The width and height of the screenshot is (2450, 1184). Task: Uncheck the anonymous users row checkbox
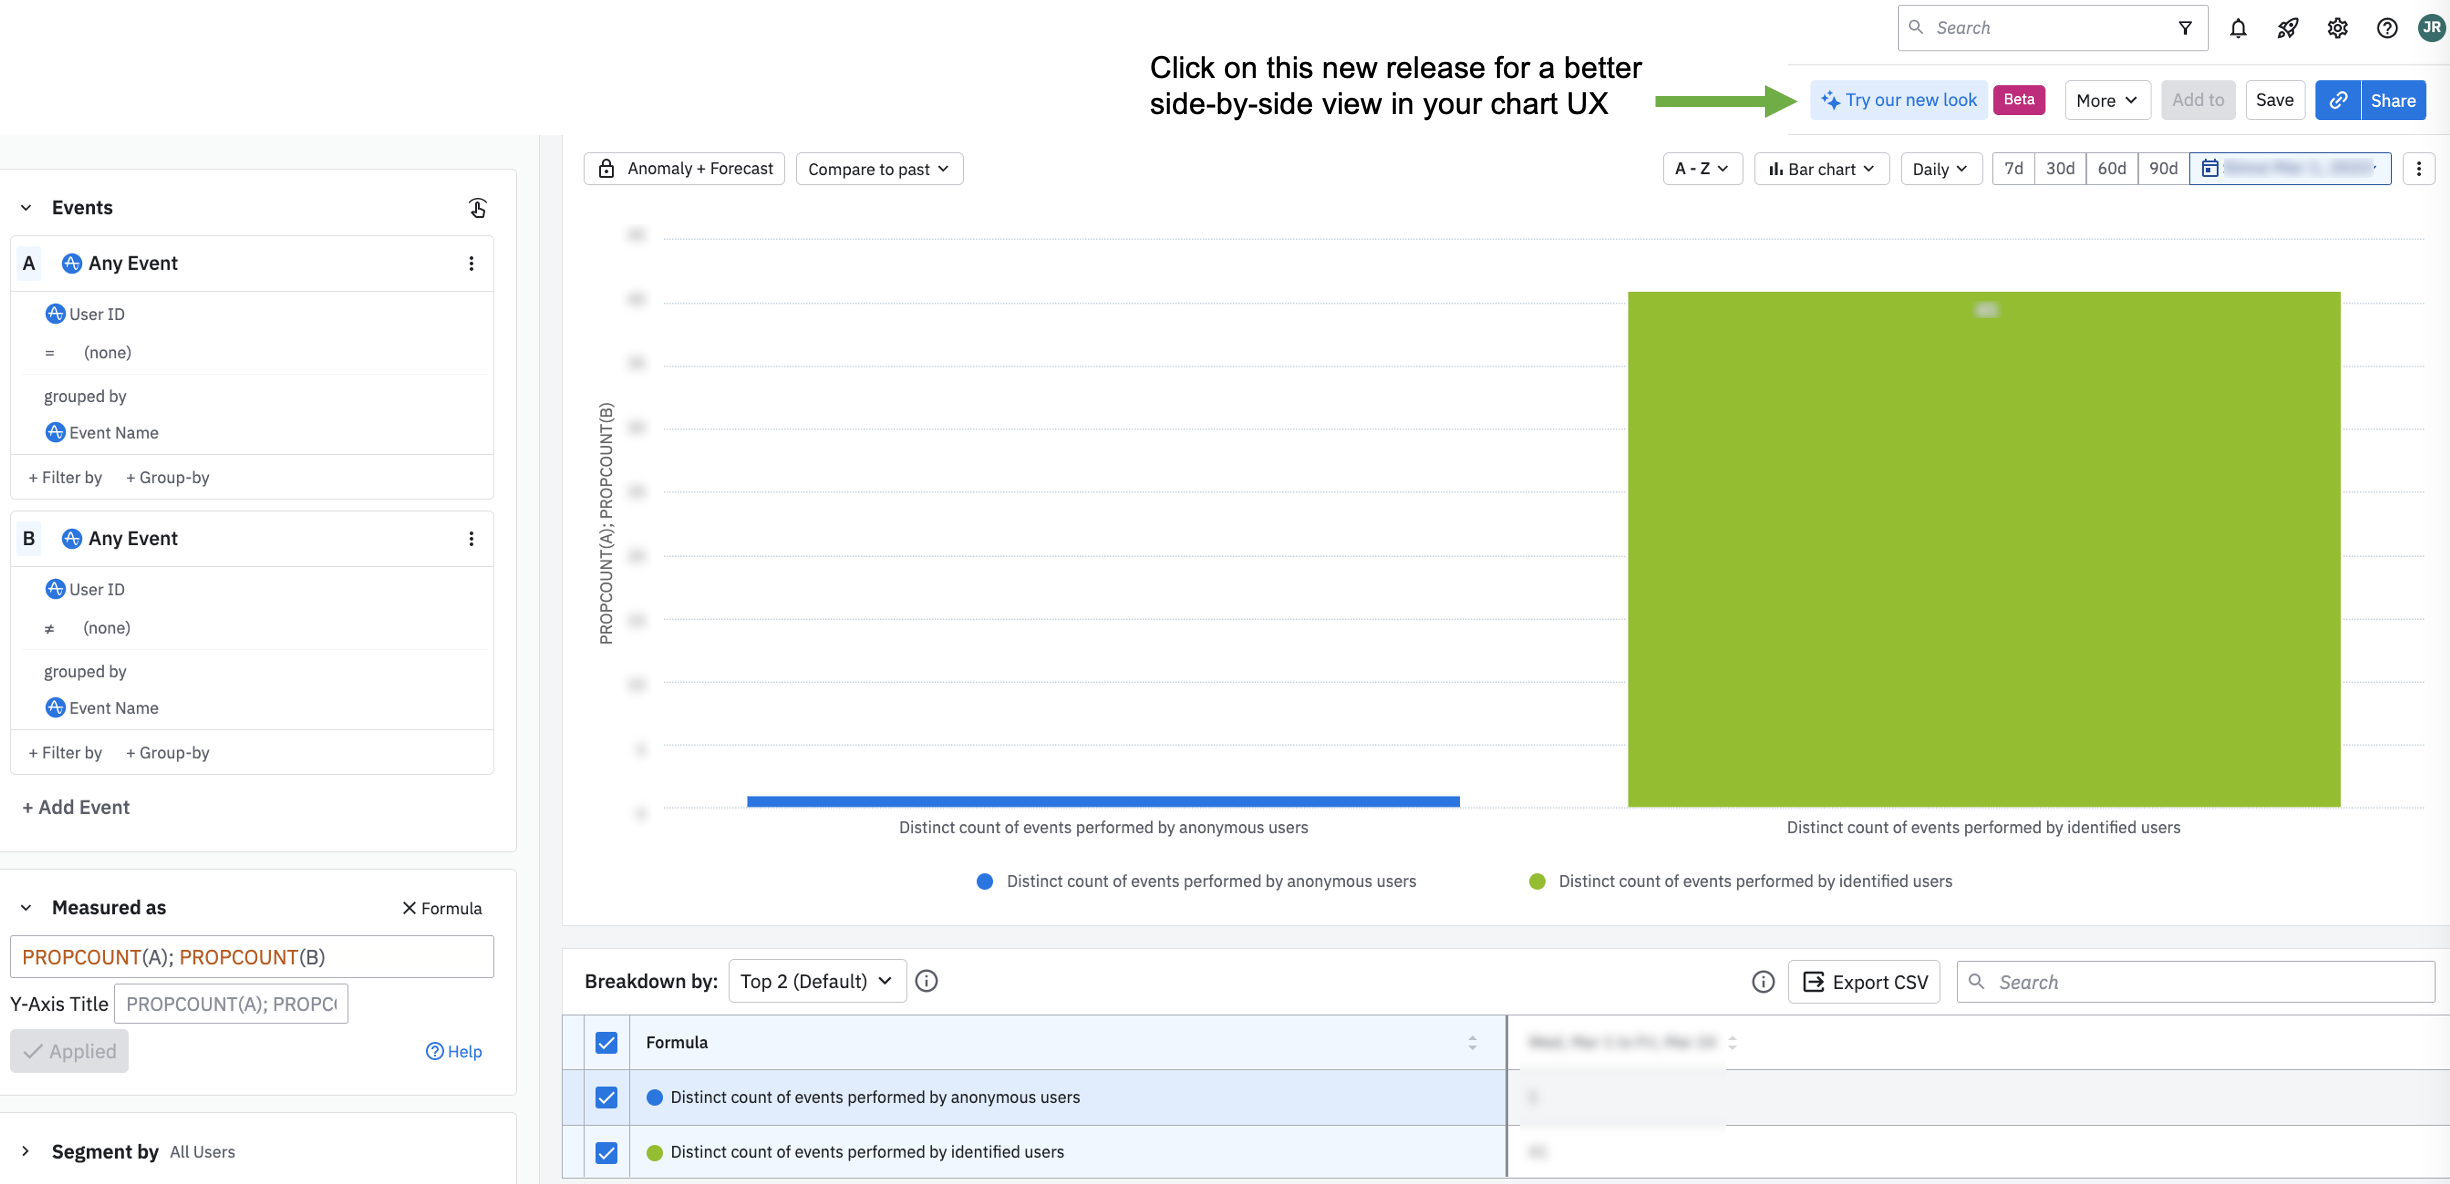click(606, 1097)
